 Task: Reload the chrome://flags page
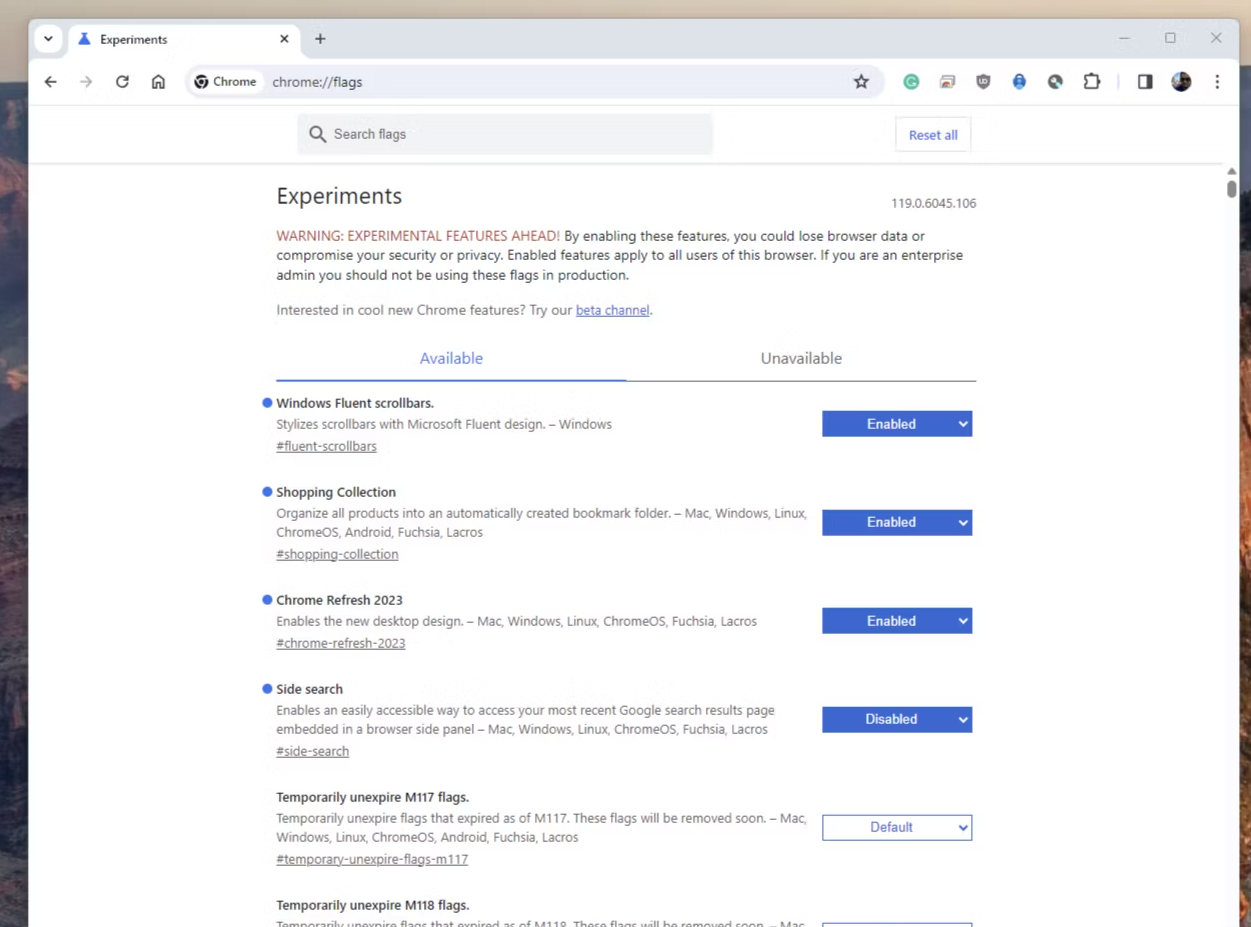coord(122,82)
